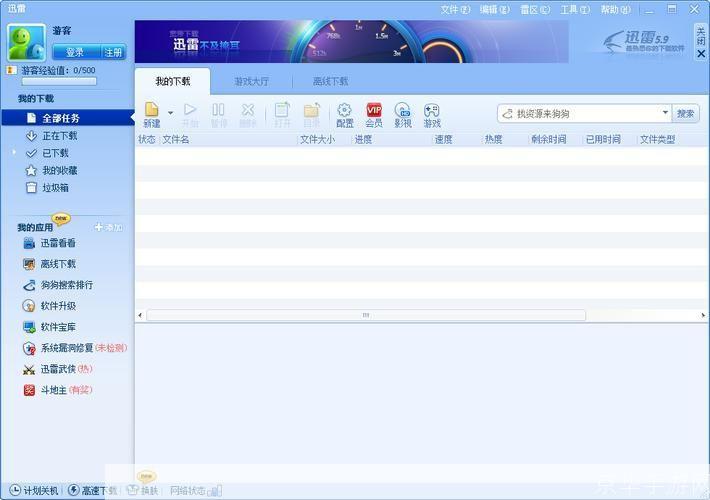The width and height of the screenshot is (710, 500).
Task: Click the 开始 start toolbar icon
Action: click(x=190, y=115)
